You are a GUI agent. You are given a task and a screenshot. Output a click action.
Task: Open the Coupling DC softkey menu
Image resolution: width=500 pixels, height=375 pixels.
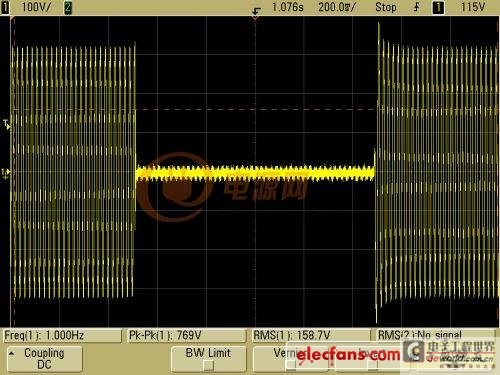pos(45,359)
